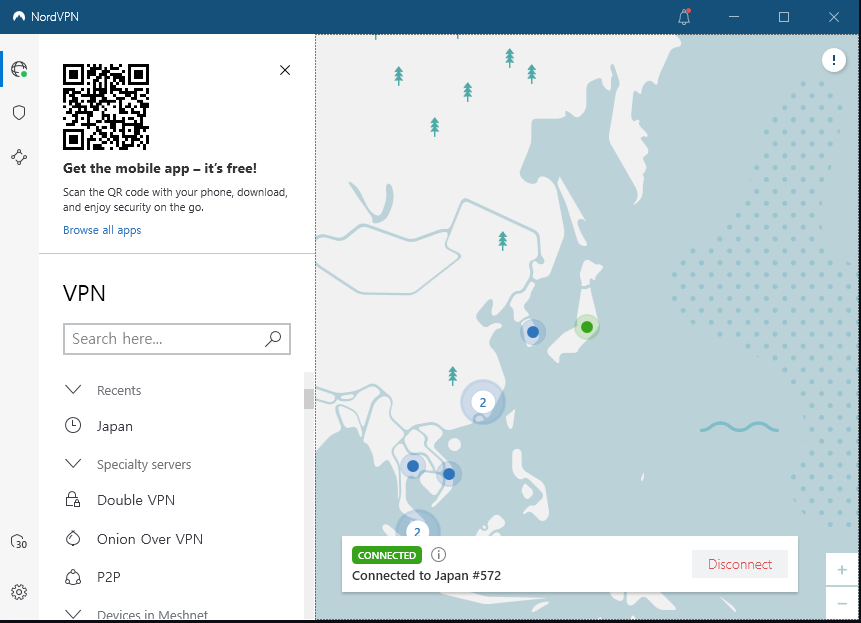
Task: Click the server list scrollbar thumb
Action: (x=309, y=399)
